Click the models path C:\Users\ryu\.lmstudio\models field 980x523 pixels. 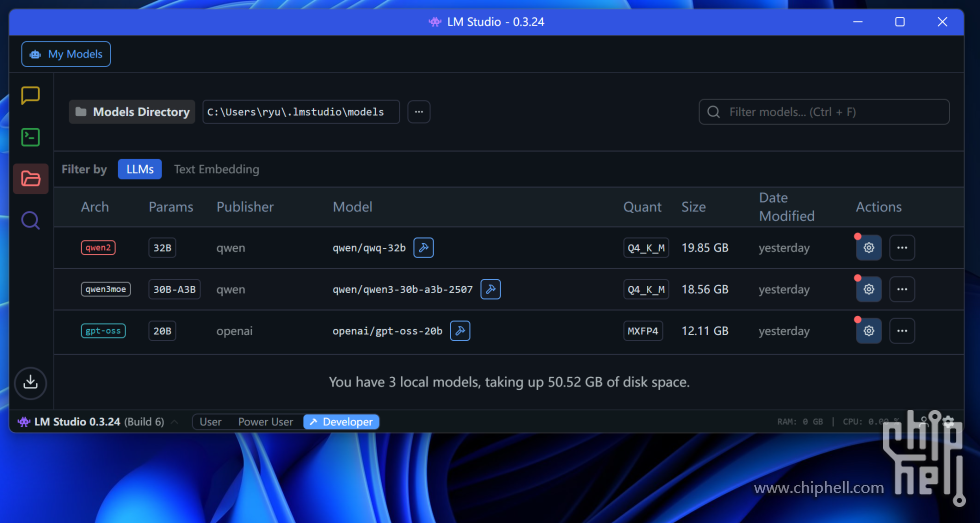pos(301,112)
